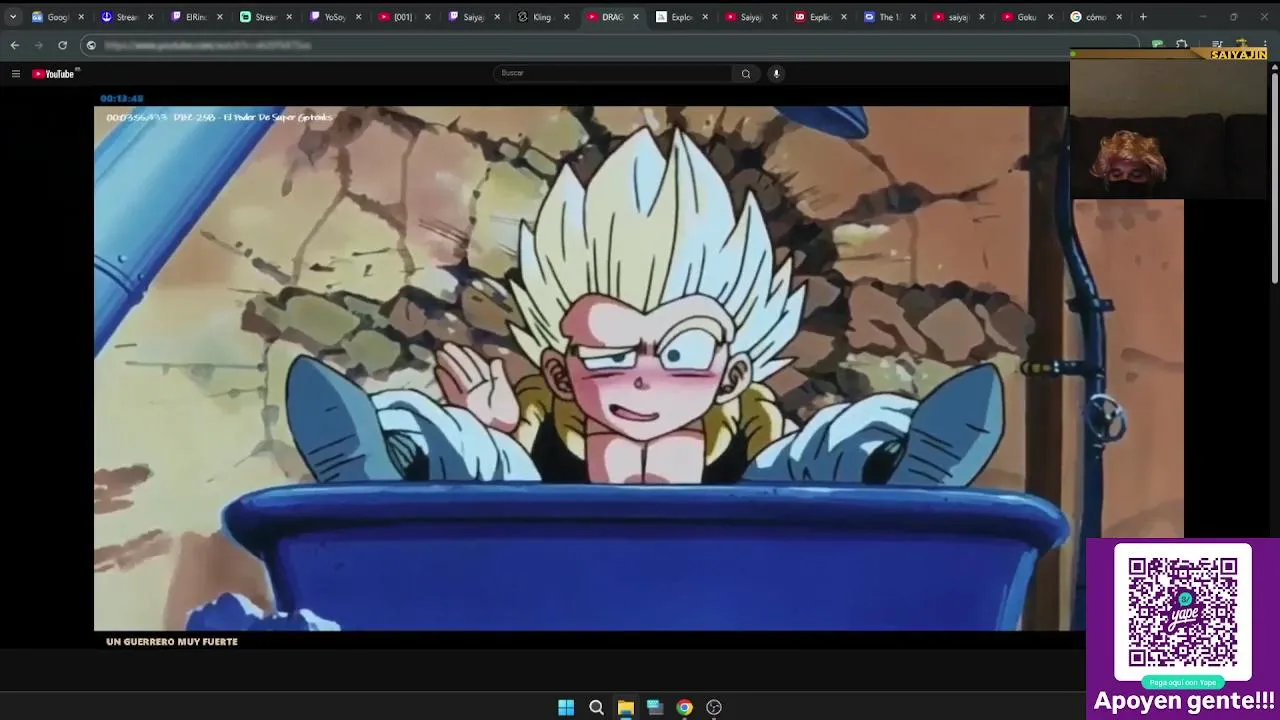Click the browser forward arrow
Screen dimensions: 1280x720
[x=38, y=45]
